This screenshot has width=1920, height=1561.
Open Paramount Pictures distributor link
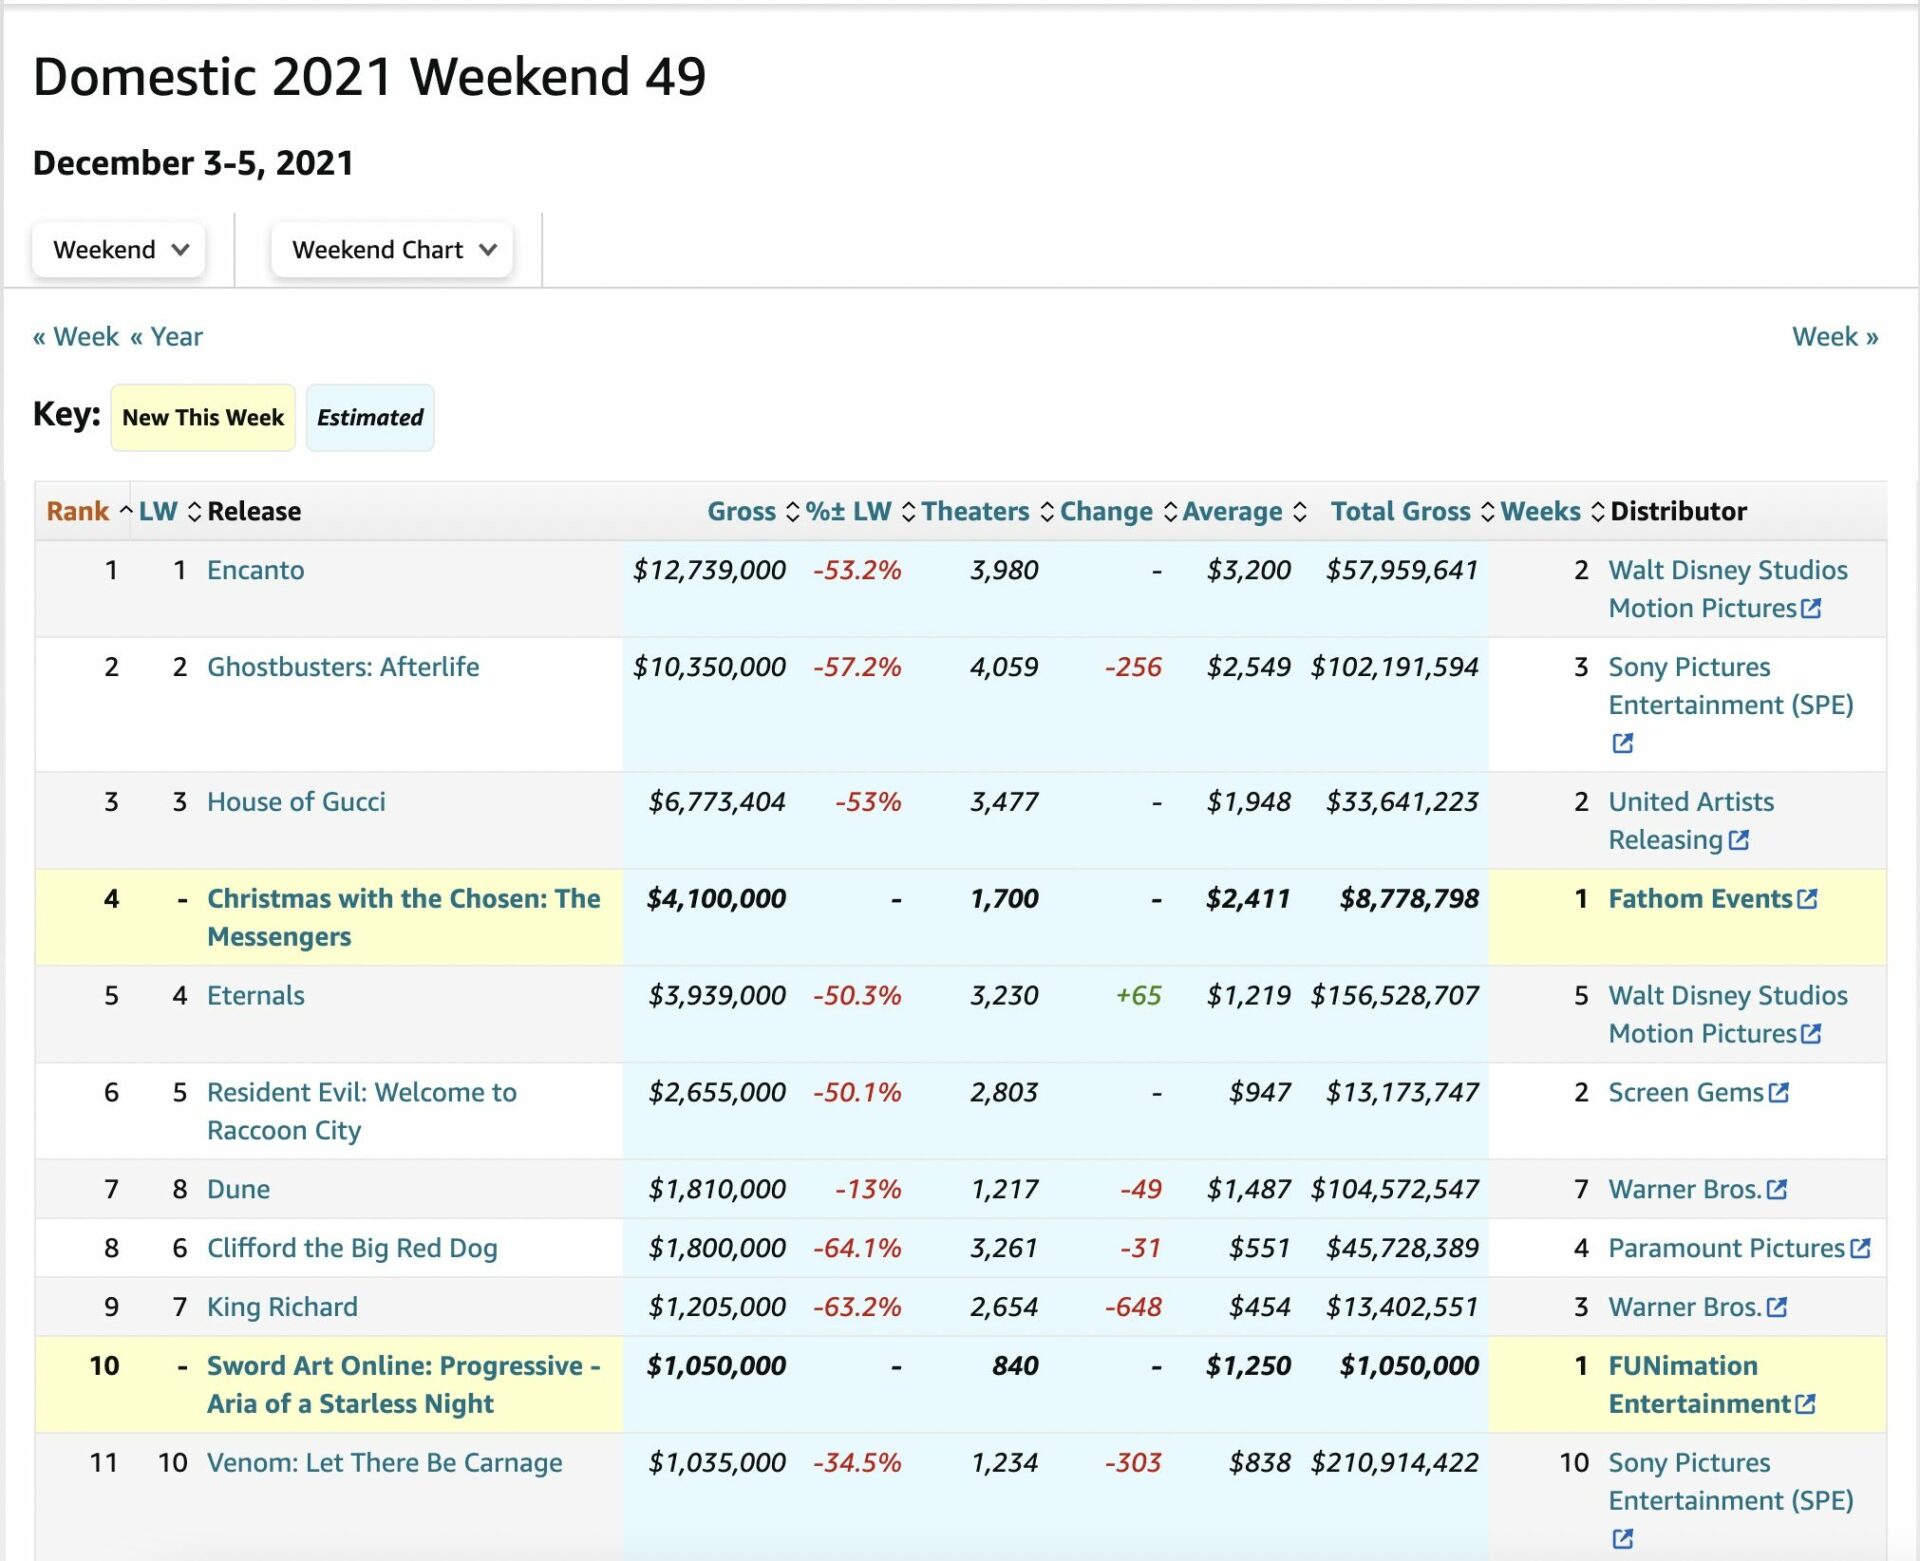(x=1726, y=1248)
